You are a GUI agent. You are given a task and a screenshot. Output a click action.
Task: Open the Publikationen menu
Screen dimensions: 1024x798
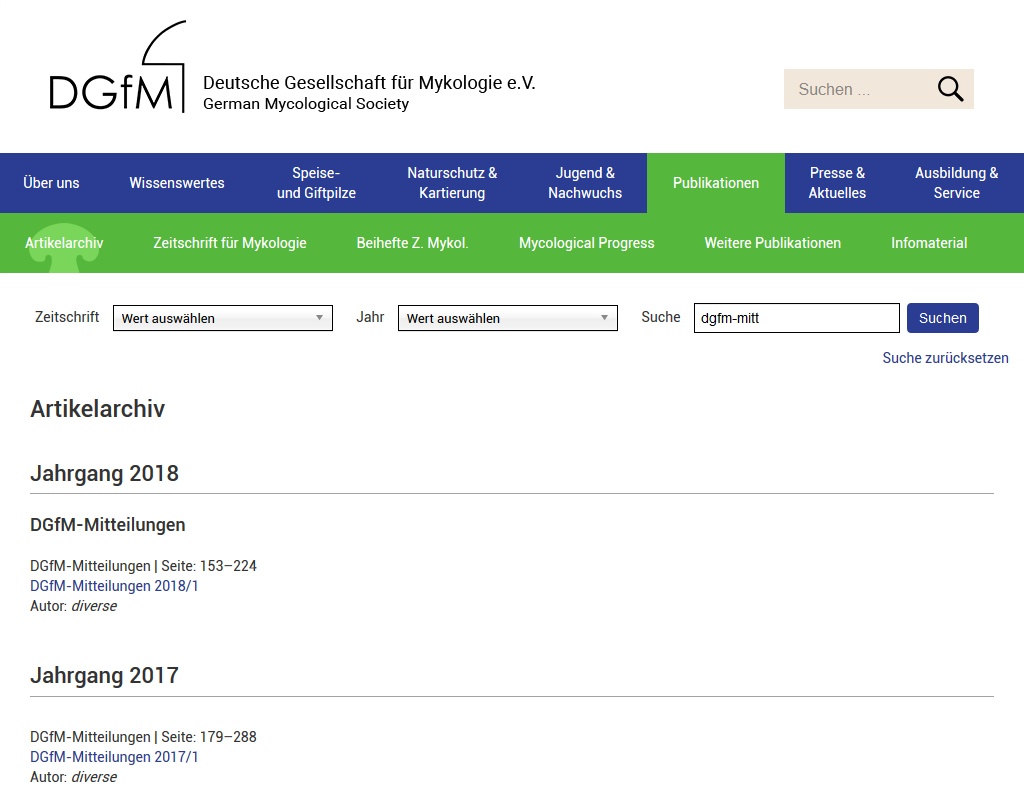click(716, 183)
